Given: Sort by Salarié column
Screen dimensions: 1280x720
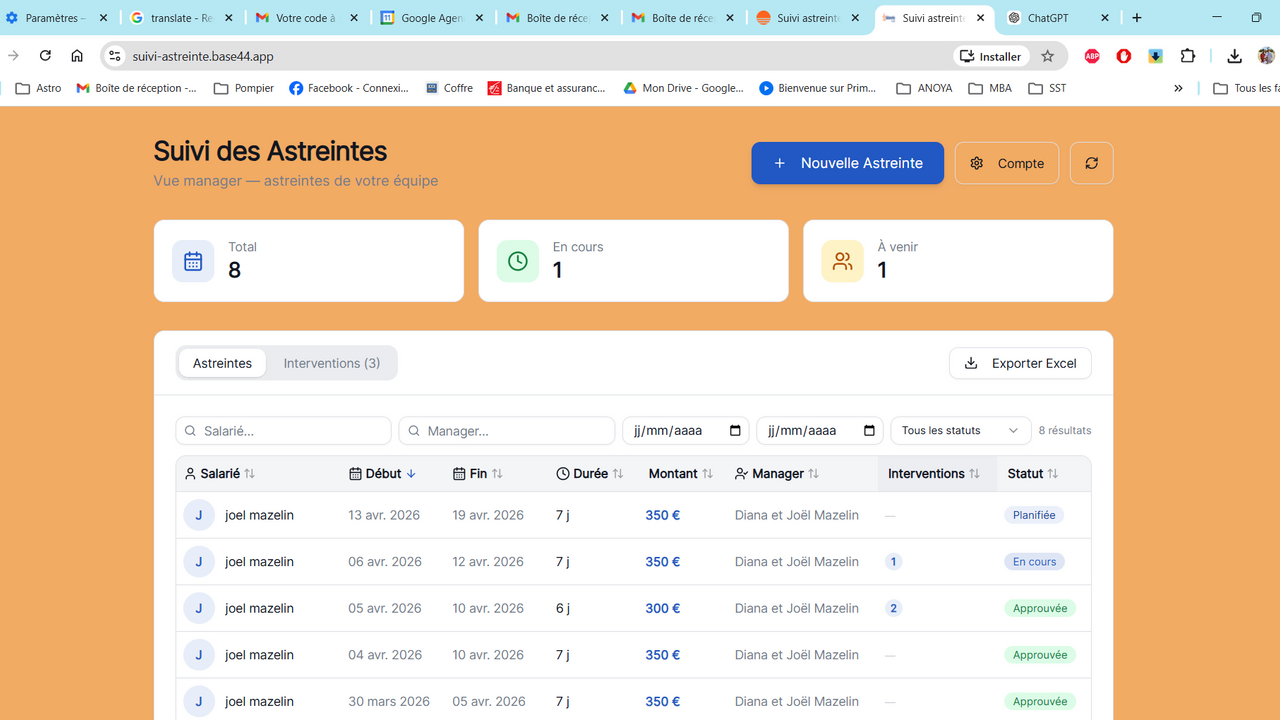Looking at the screenshot, I should pos(220,474).
